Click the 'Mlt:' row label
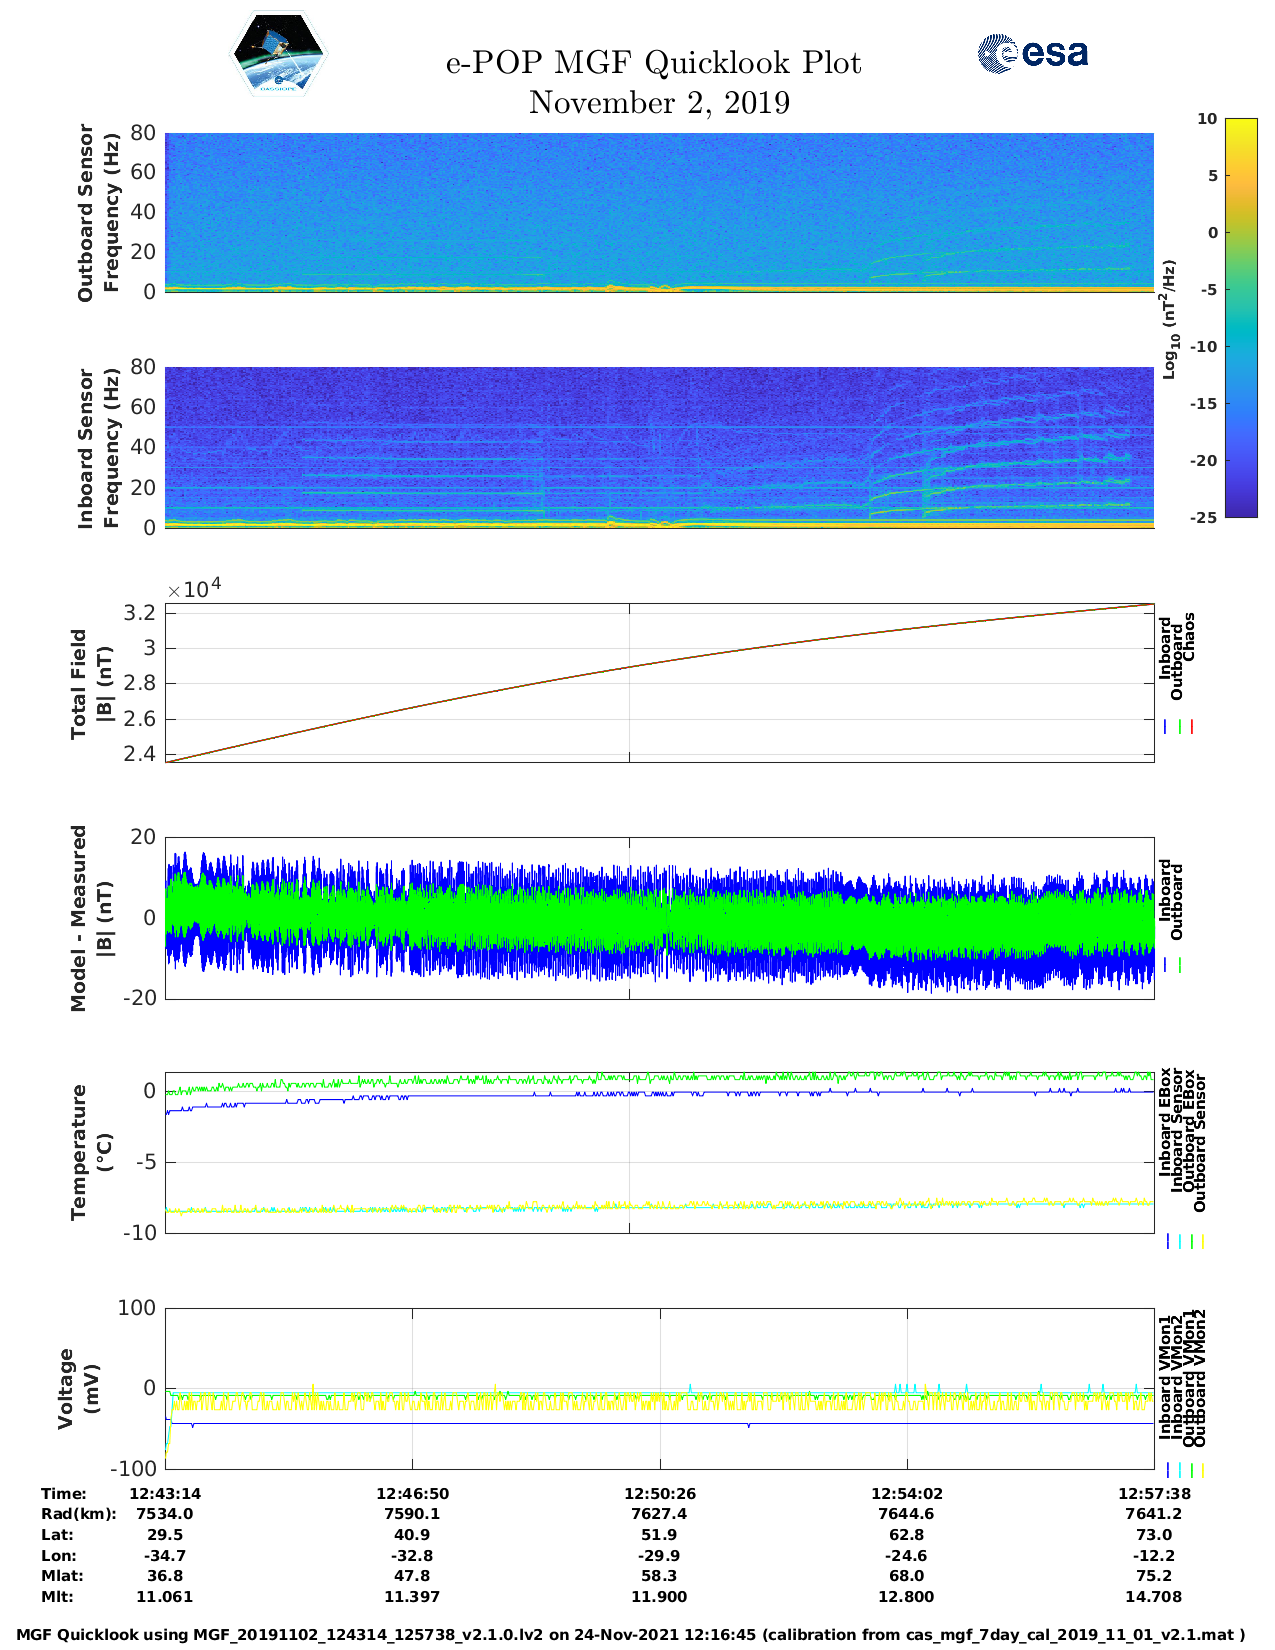Viewport: 1275px width, 1650px height. click(57, 1597)
